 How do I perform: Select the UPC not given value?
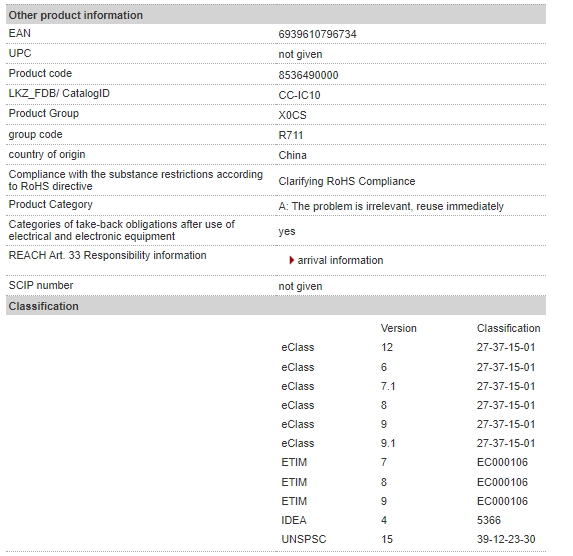[300, 54]
